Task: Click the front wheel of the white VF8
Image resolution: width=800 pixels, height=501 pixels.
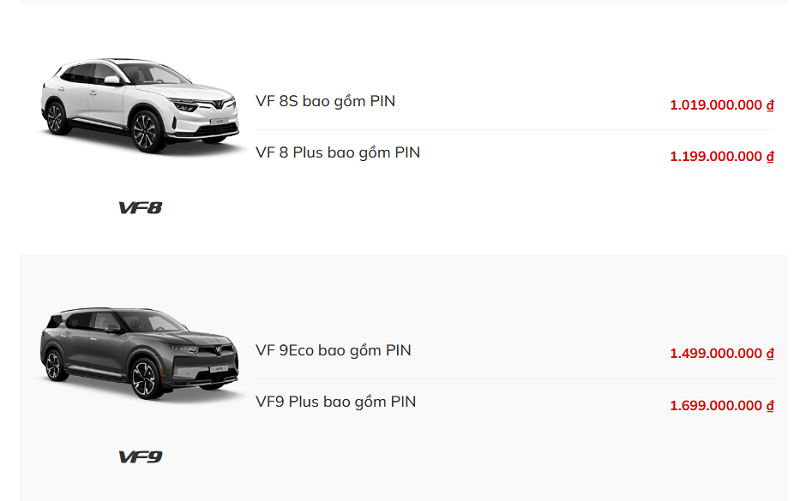Action: pyautogui.click(x=146, y=131)
